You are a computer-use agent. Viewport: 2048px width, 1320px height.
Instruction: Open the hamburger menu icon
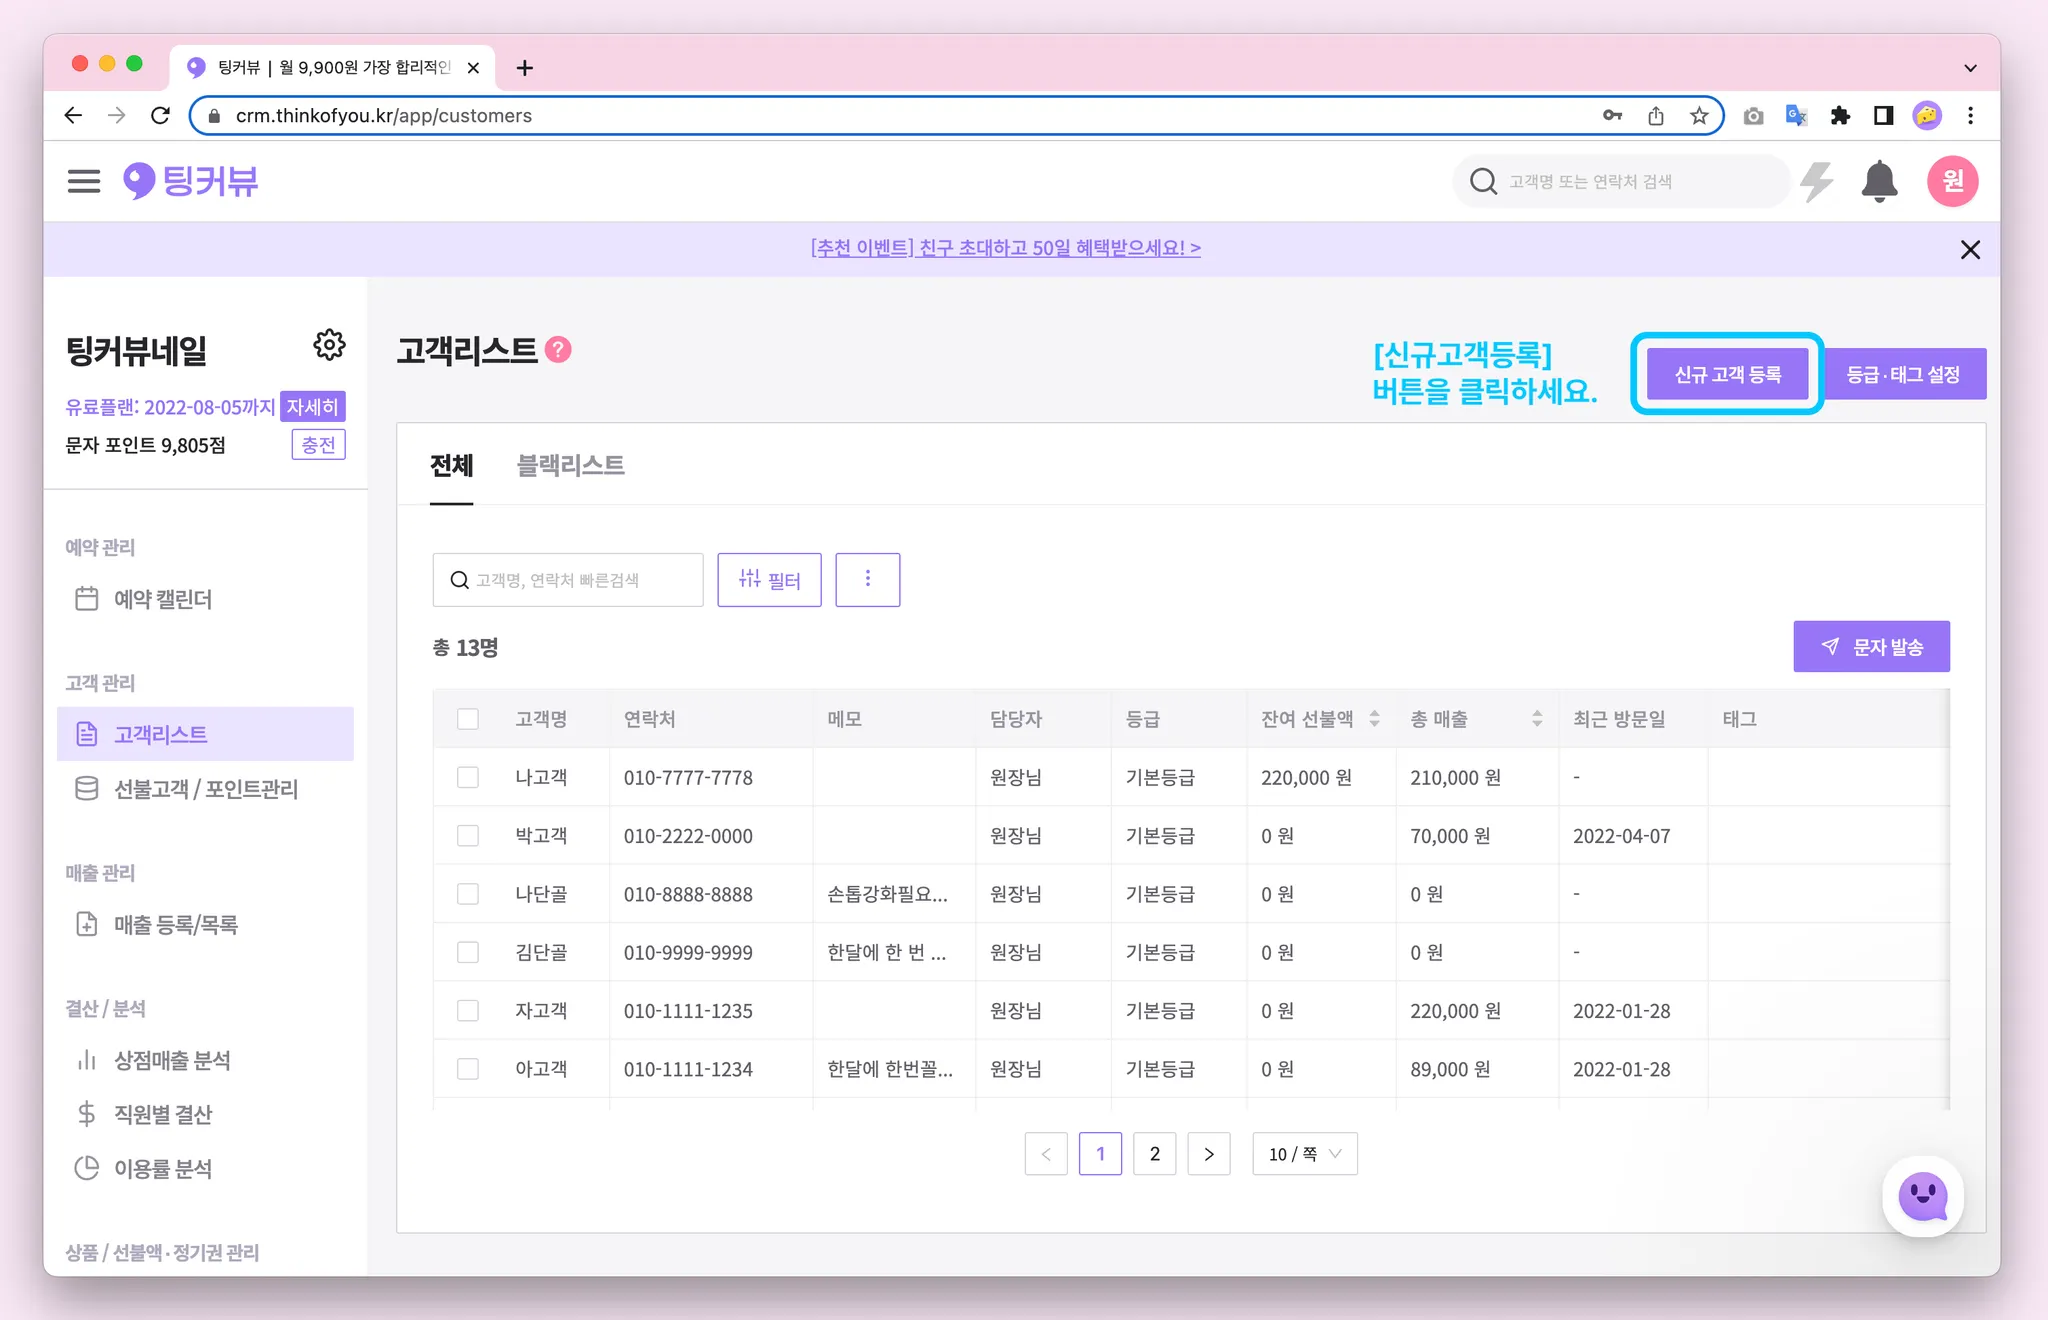click(x=84, y=181)
